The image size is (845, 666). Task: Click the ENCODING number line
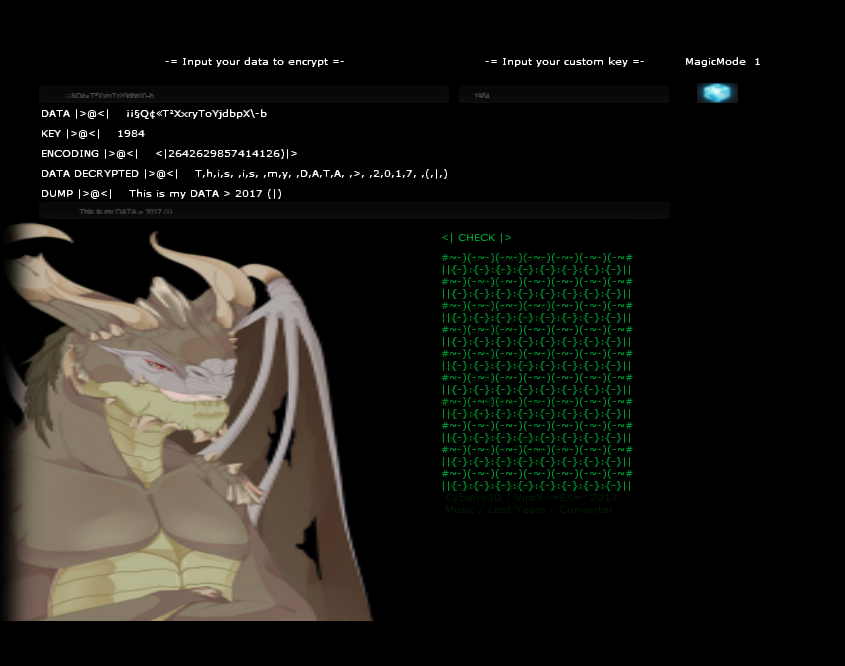[x=169, y=154]
